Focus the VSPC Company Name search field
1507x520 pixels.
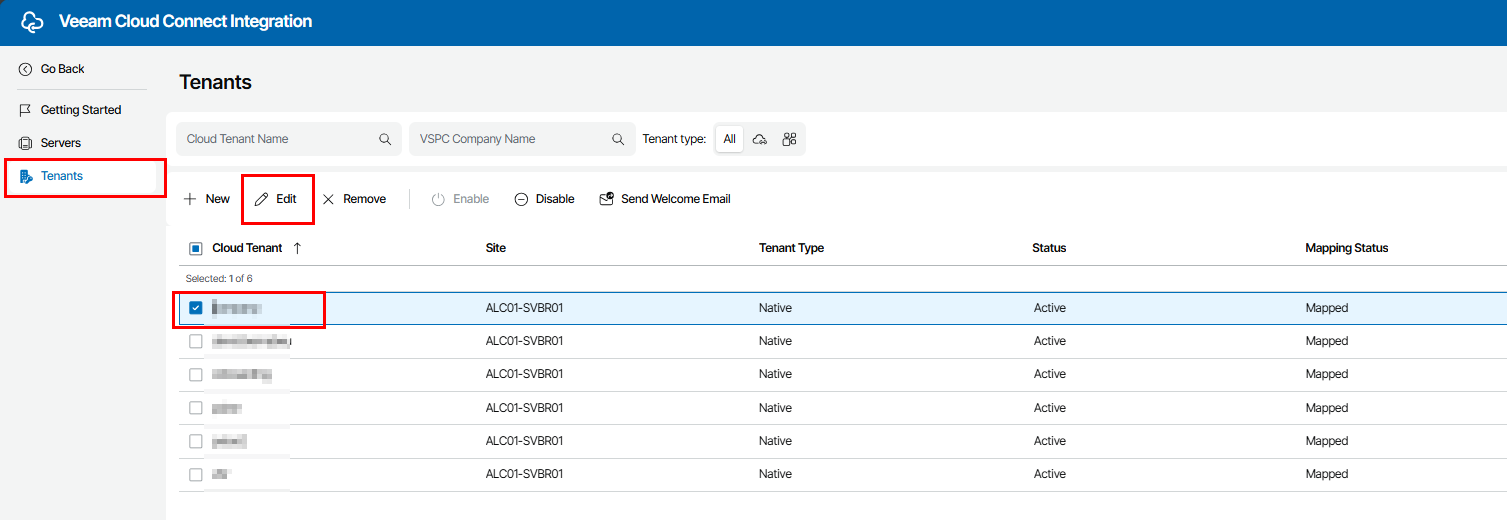(x=522, y=139)
